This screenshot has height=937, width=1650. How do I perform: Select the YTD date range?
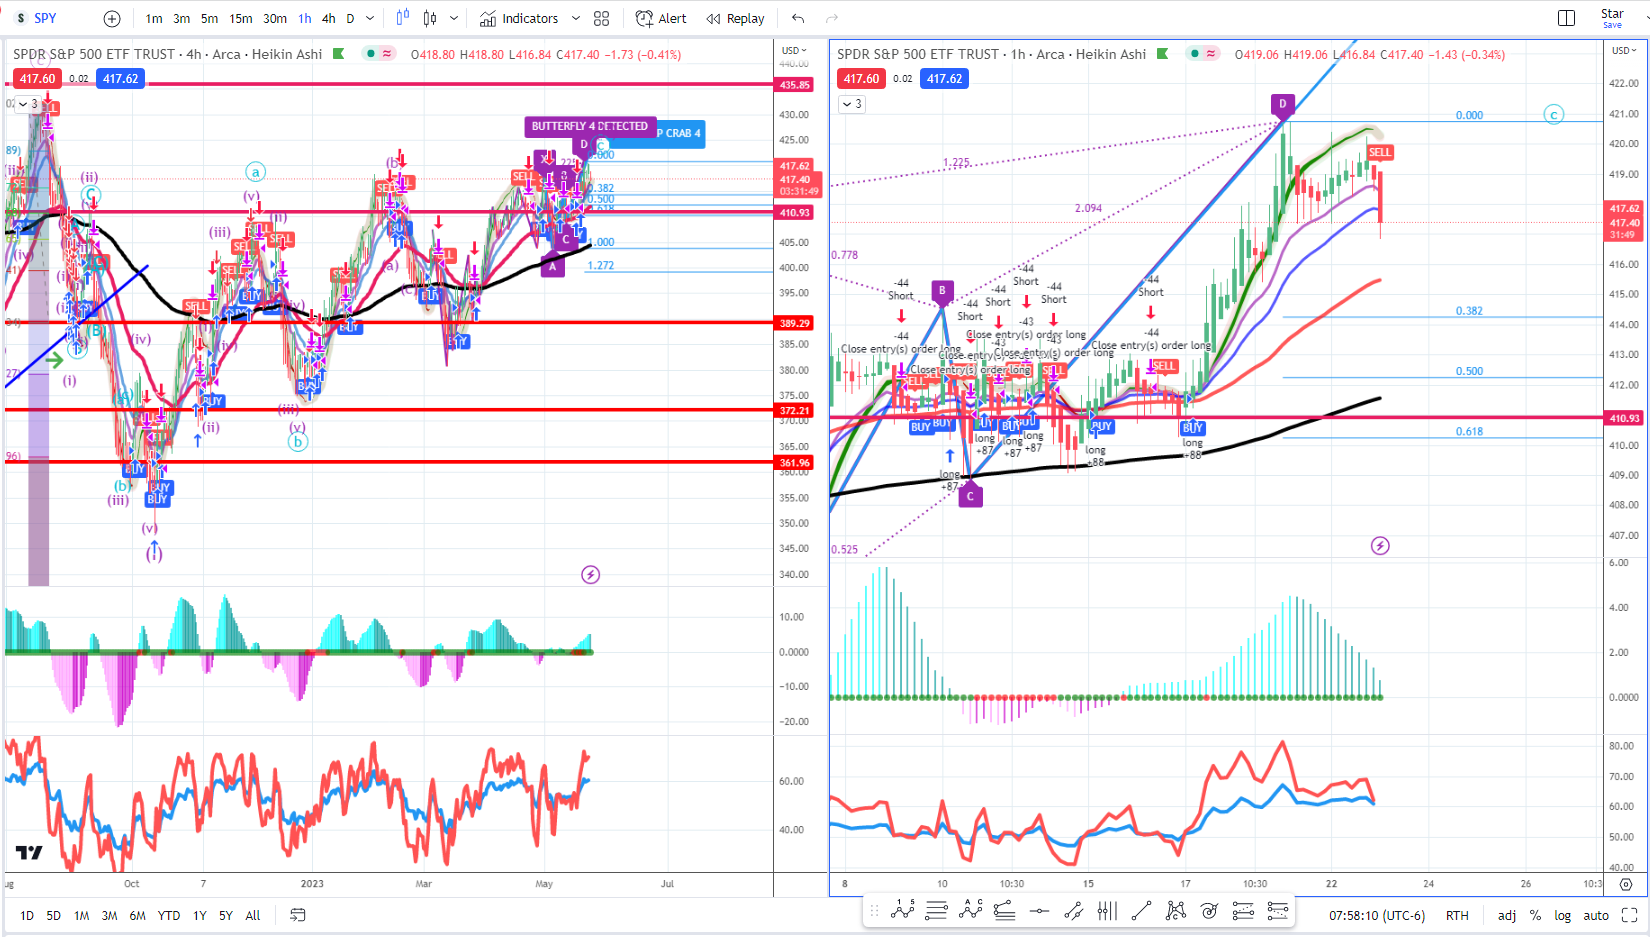point(169,915)
